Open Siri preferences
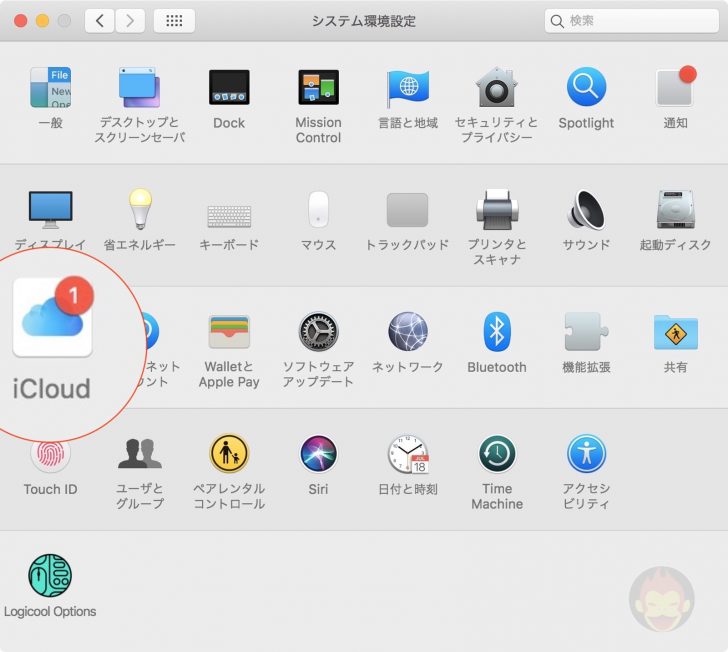 (x=318, y=453)
